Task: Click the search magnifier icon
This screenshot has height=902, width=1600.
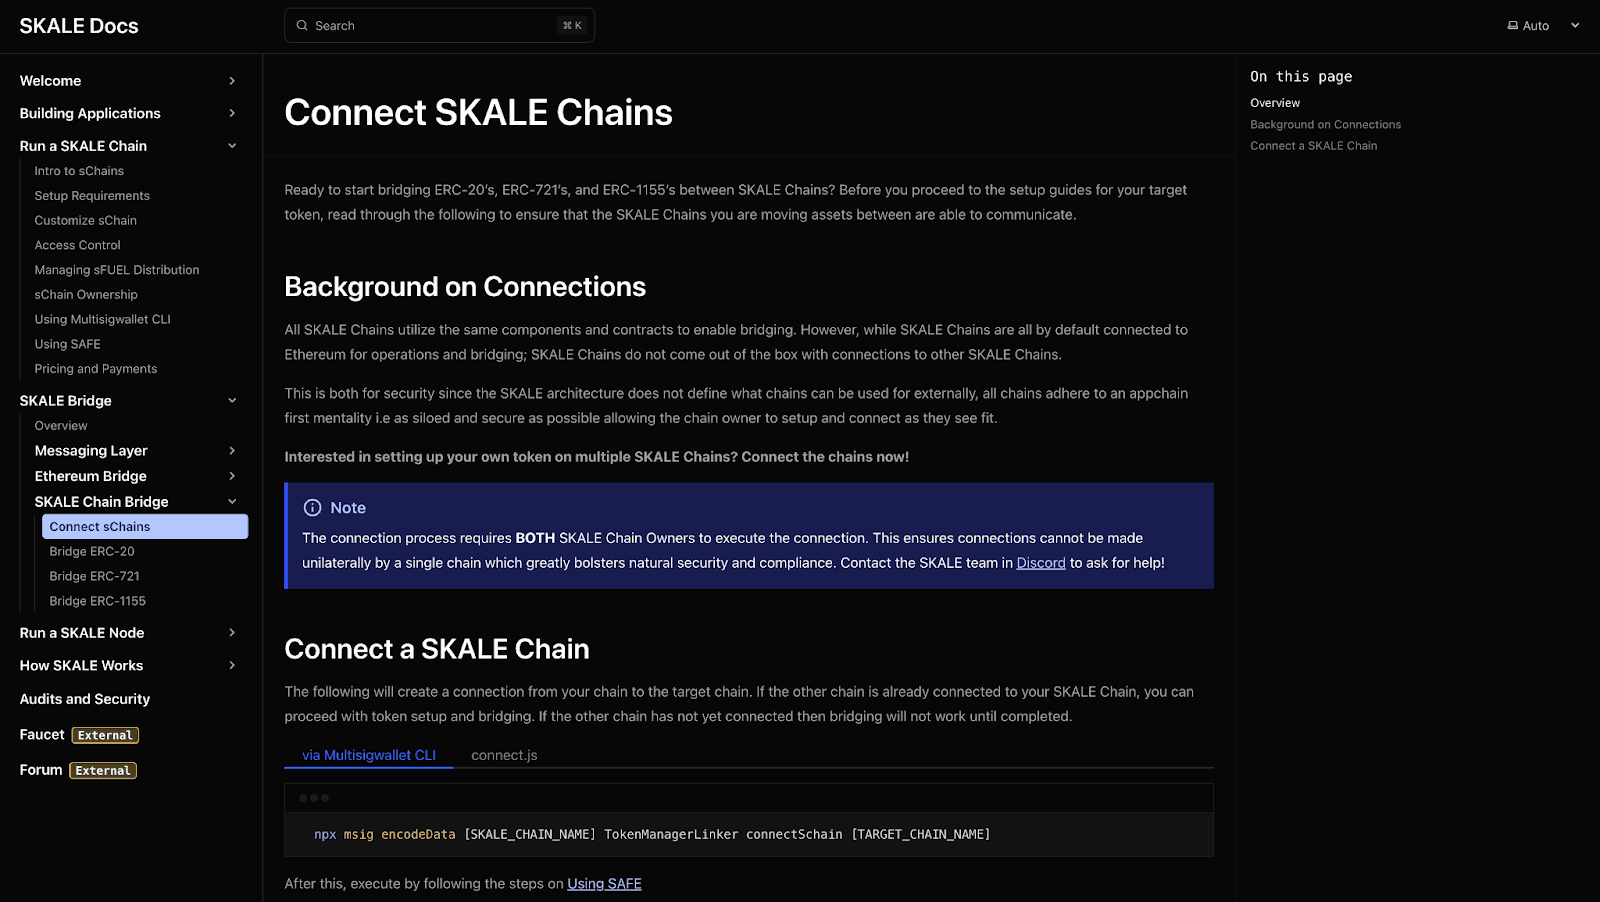Action: (301, 25)
